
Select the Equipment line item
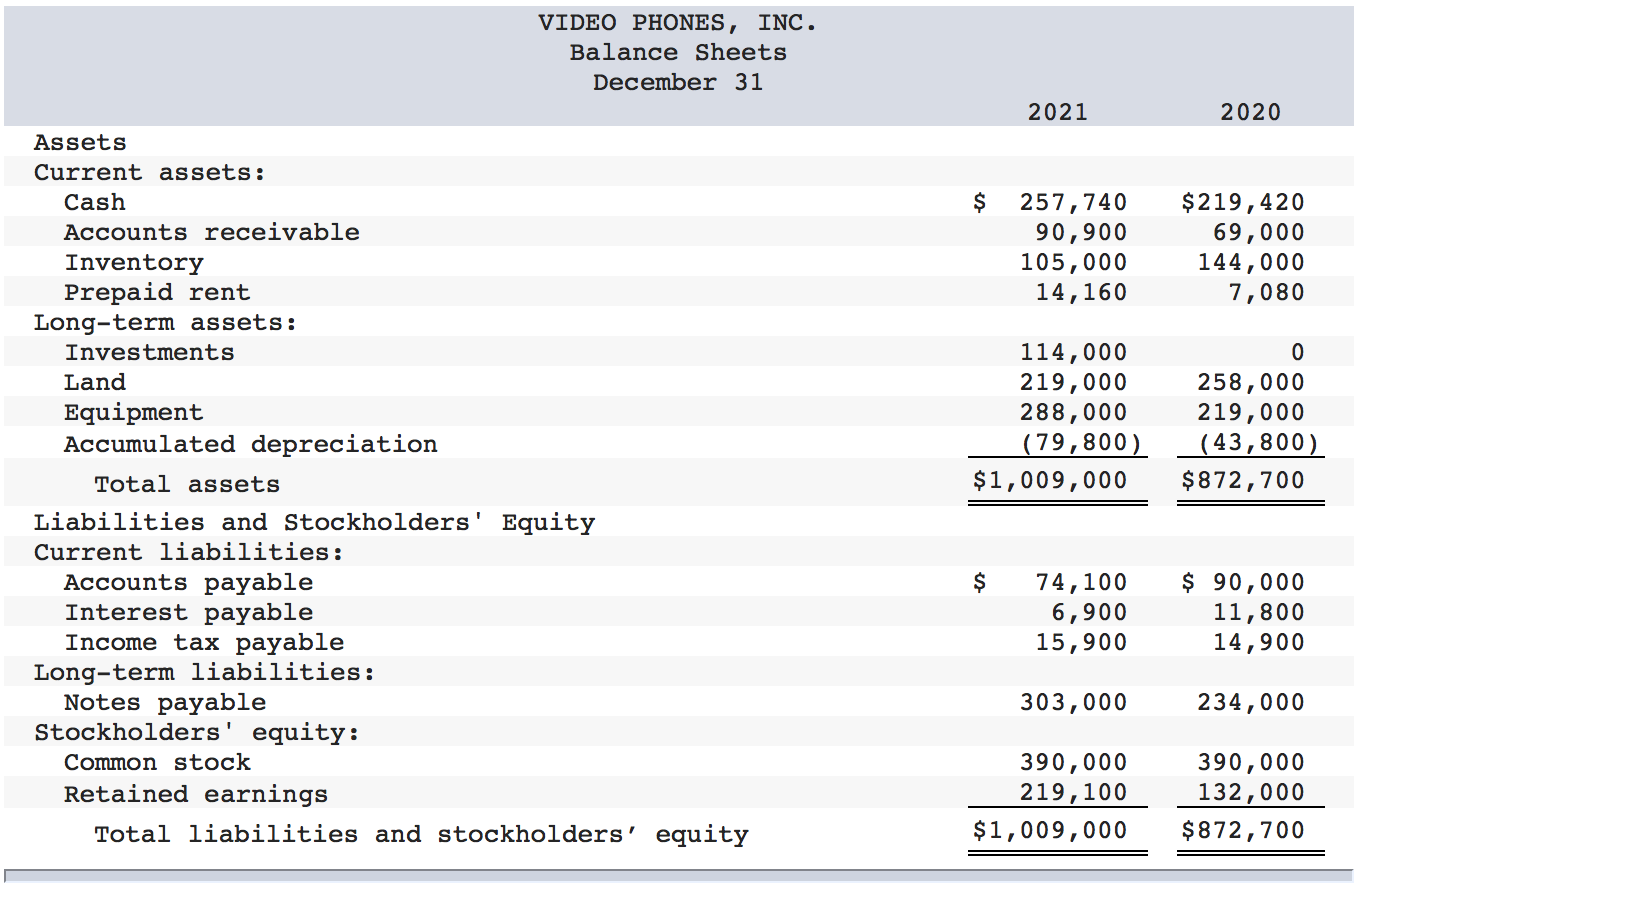coord(133,412)
